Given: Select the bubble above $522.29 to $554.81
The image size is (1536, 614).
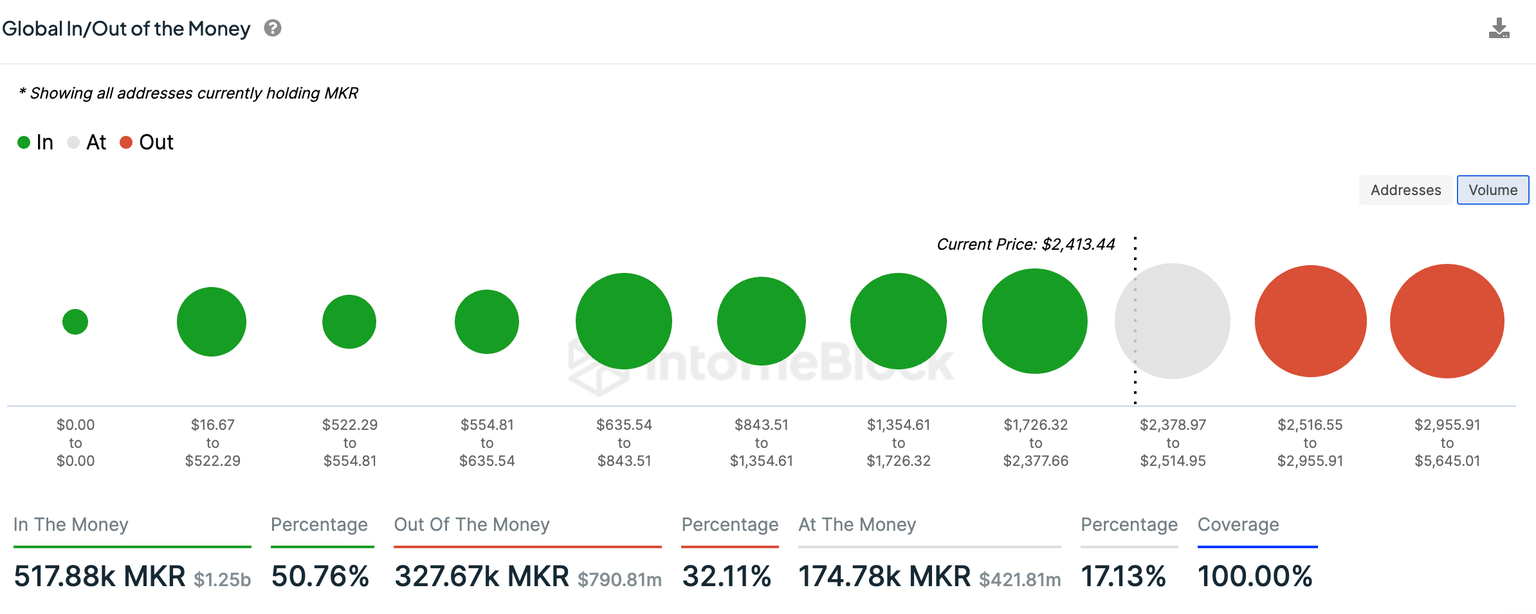Looking at the screenshot, I should (x=349, y=322).
